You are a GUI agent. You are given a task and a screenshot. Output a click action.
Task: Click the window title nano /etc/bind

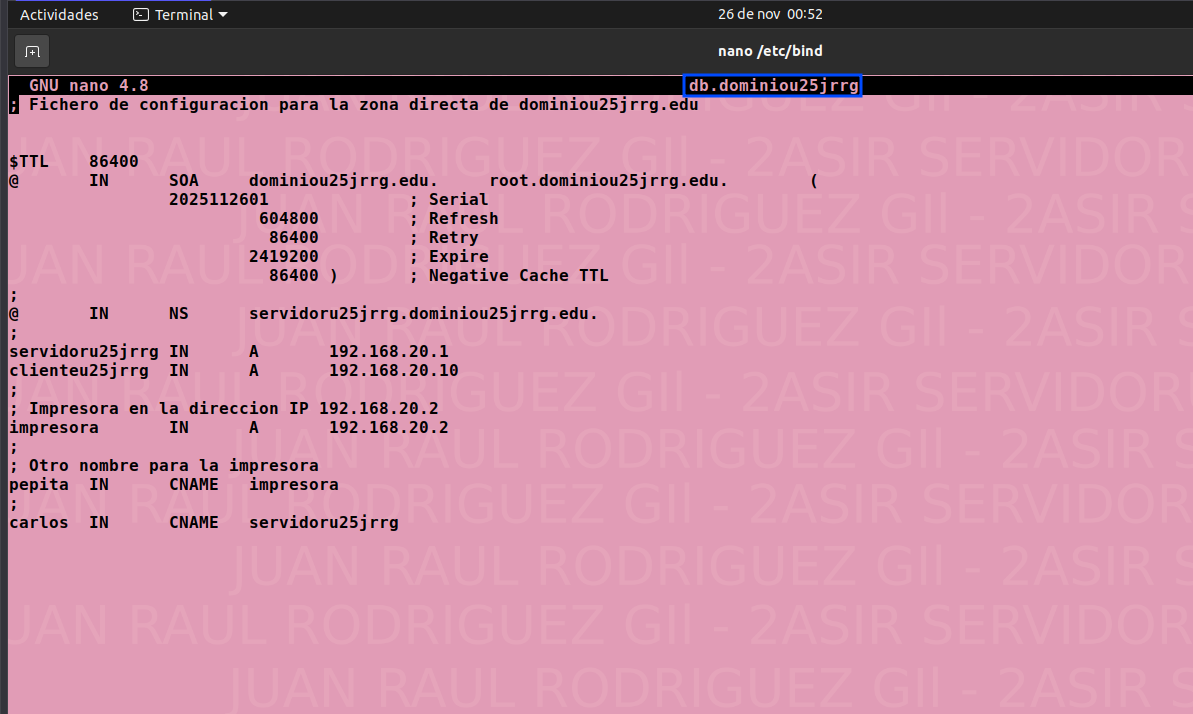tap(770, 51)
